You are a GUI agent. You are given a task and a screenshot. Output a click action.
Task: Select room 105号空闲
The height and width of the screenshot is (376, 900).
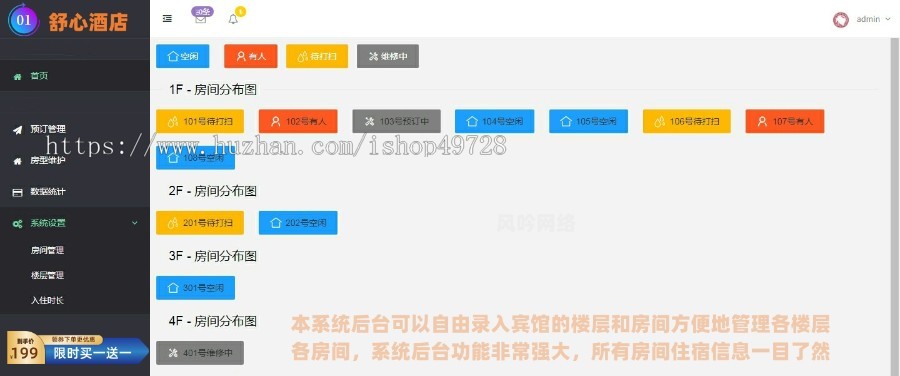coord(588,121)
